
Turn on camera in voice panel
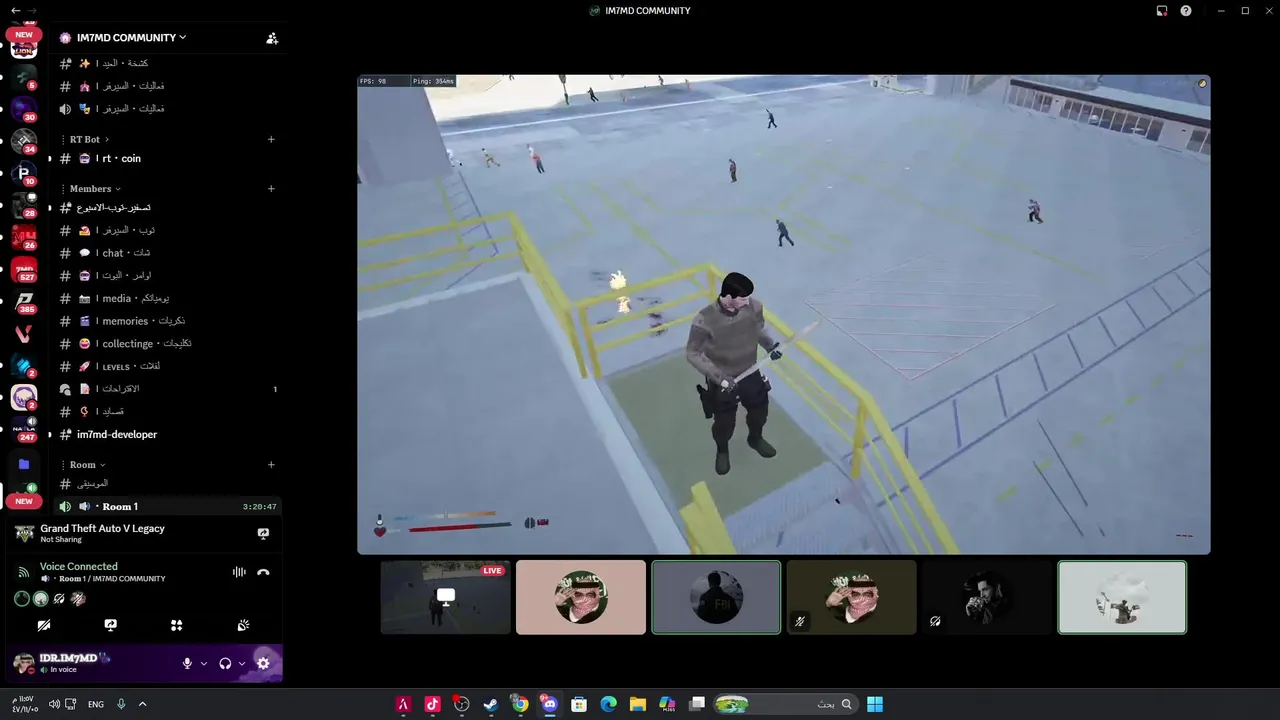44,625
